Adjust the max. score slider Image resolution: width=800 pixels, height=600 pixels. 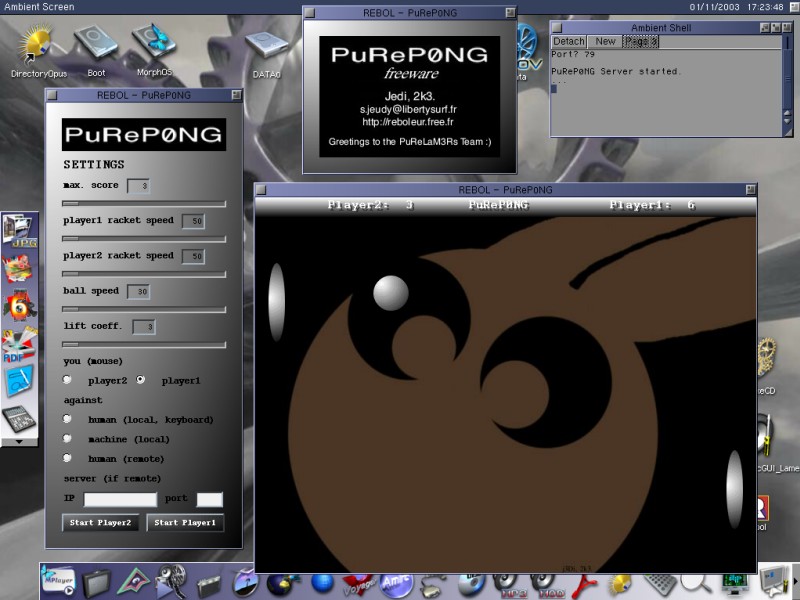pos(144,204)
